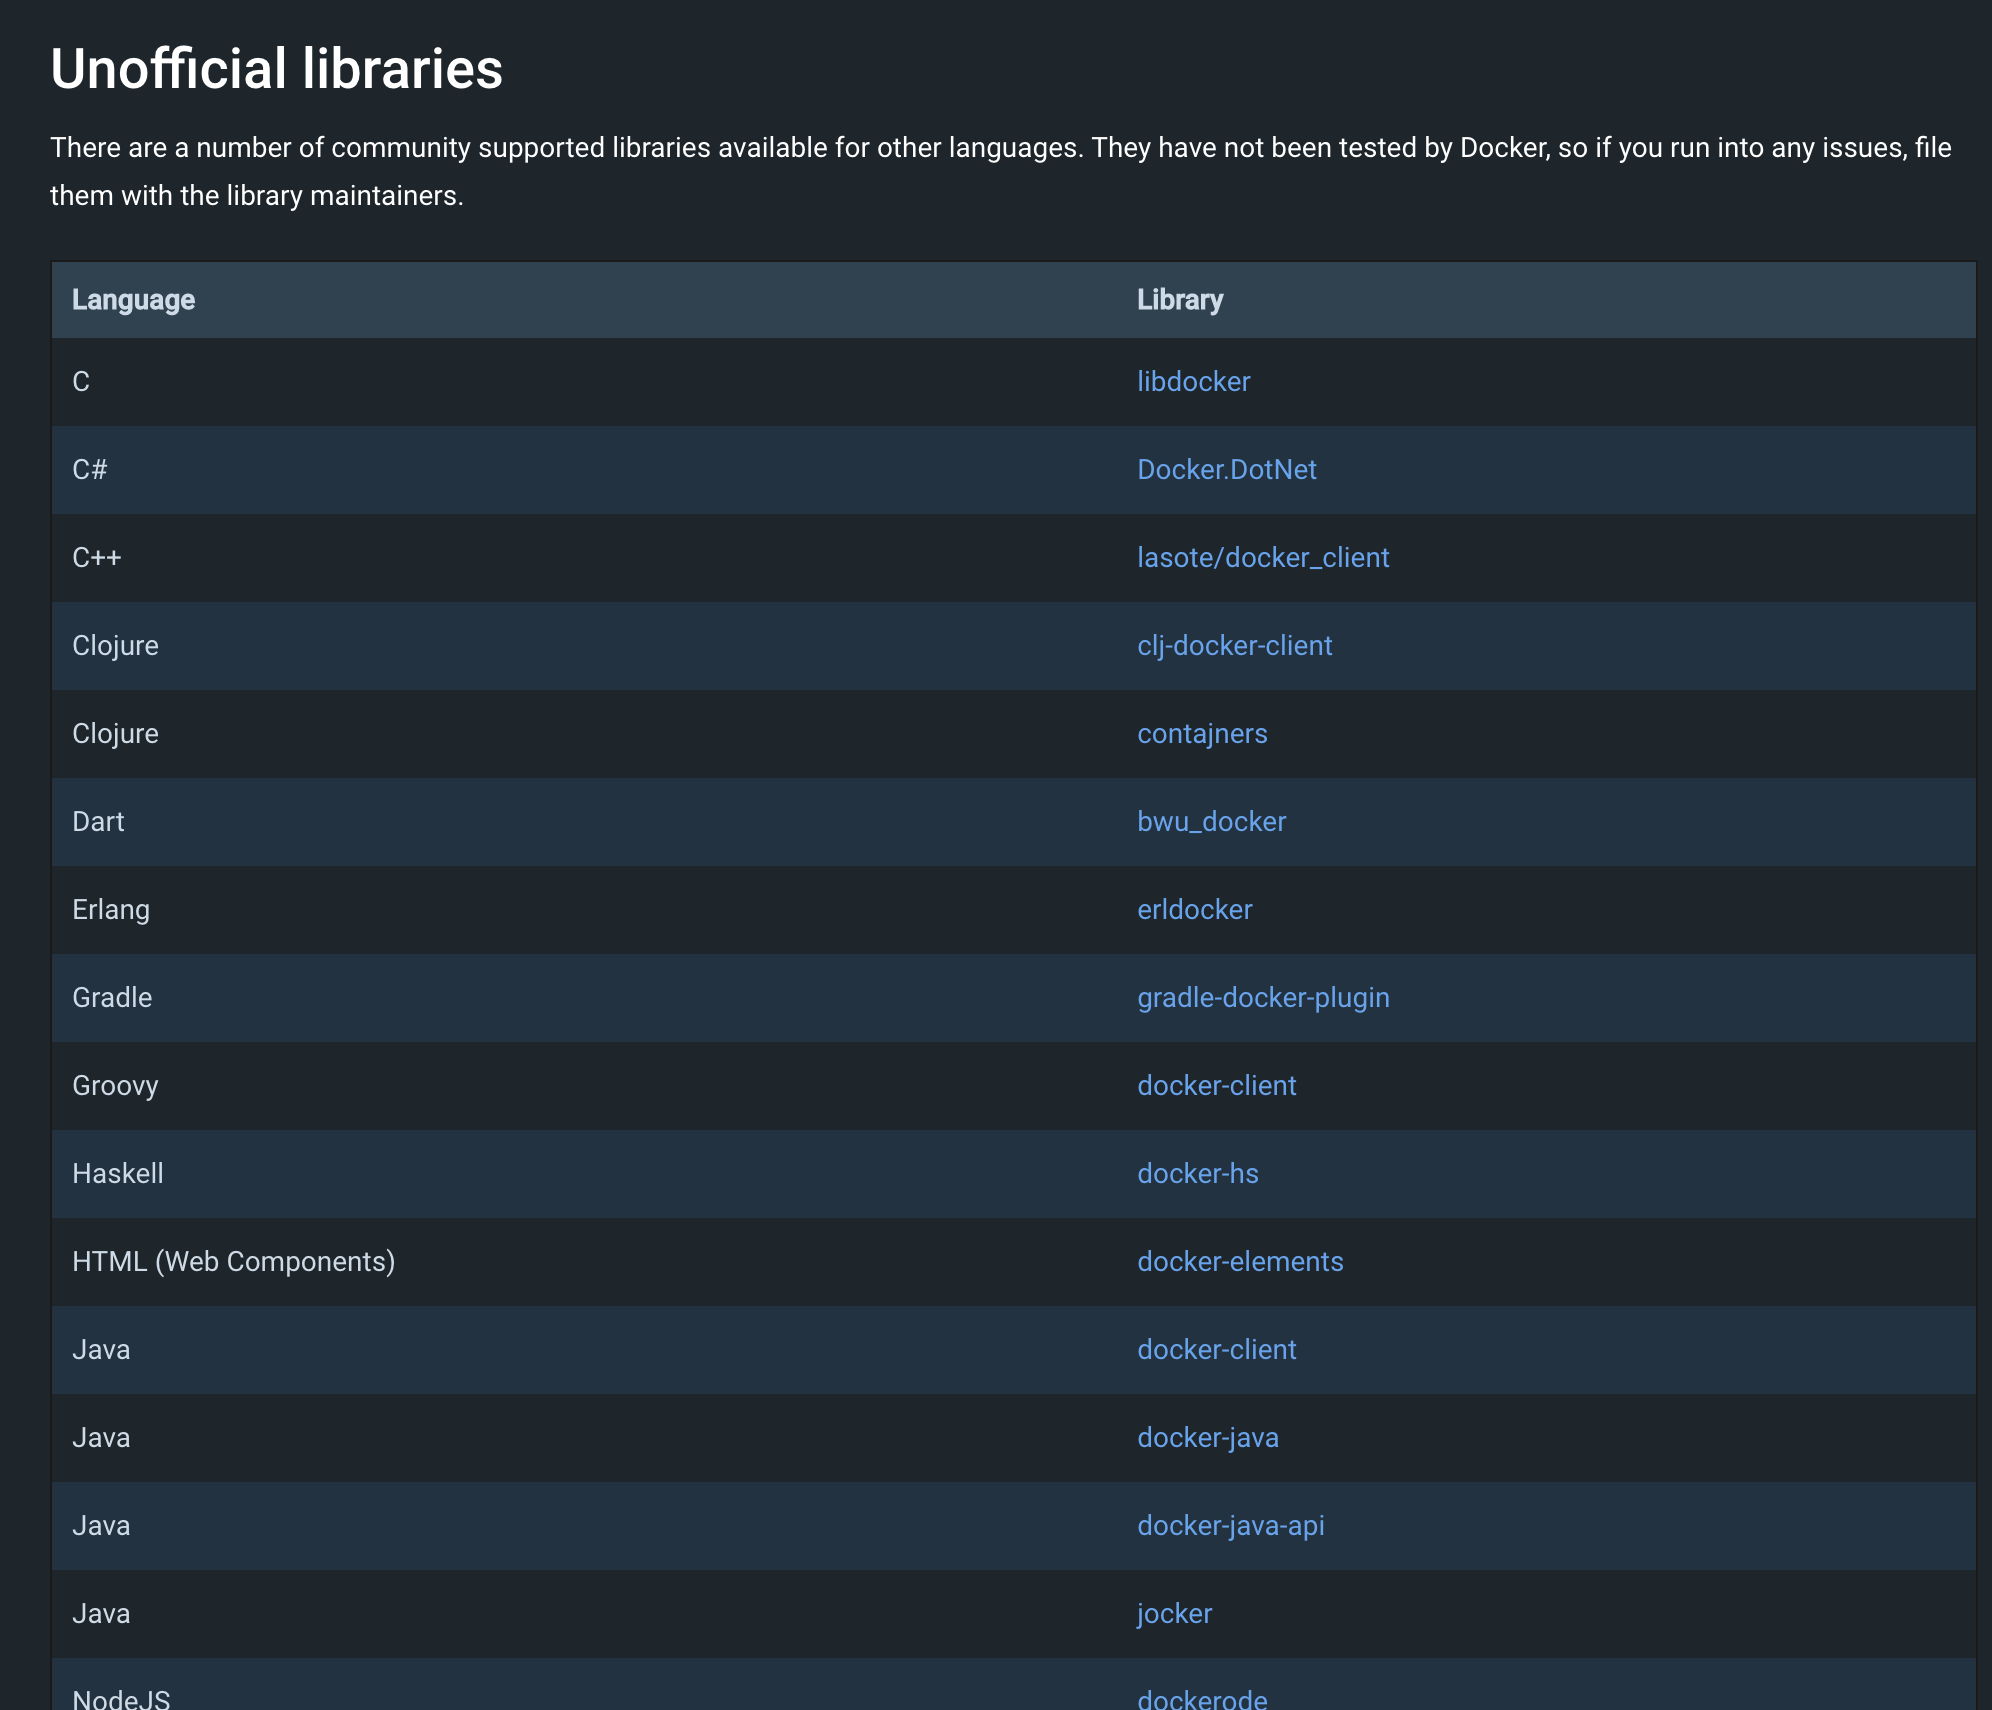The height and width of the screenshot is (1710, 1992).
Task: Open the erldocker Erlang library
Action: coord(1194,910)
